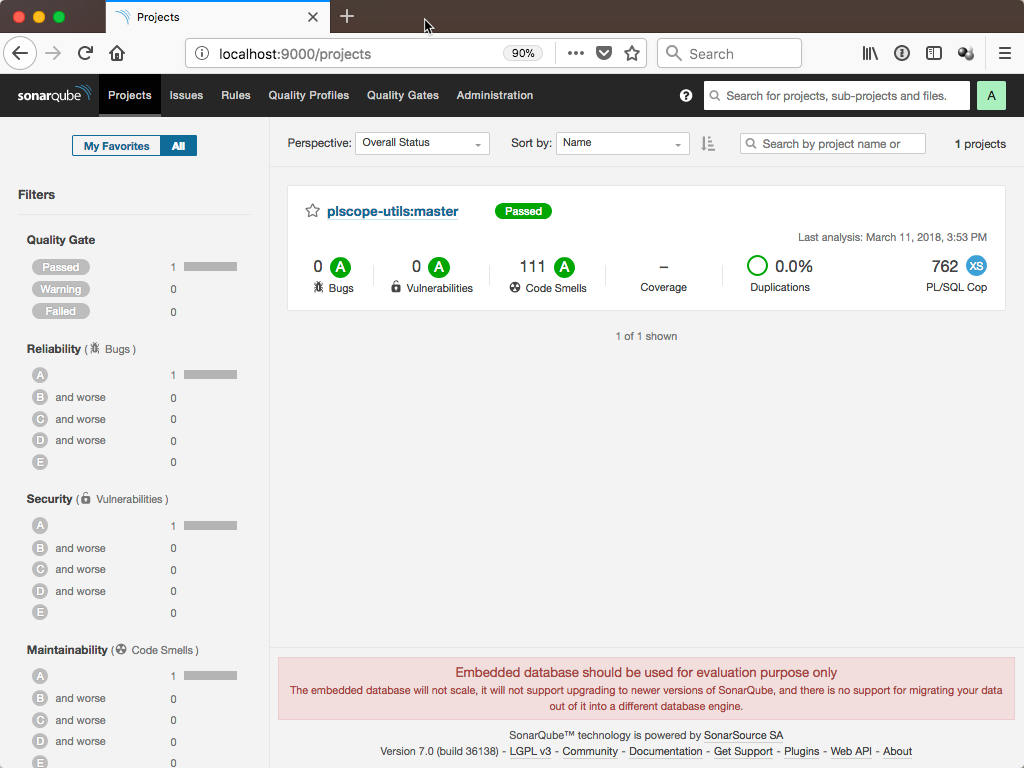Filter Quality Gate by Warning
This screenshot has height=768, width=1024.
click(61, 289)
